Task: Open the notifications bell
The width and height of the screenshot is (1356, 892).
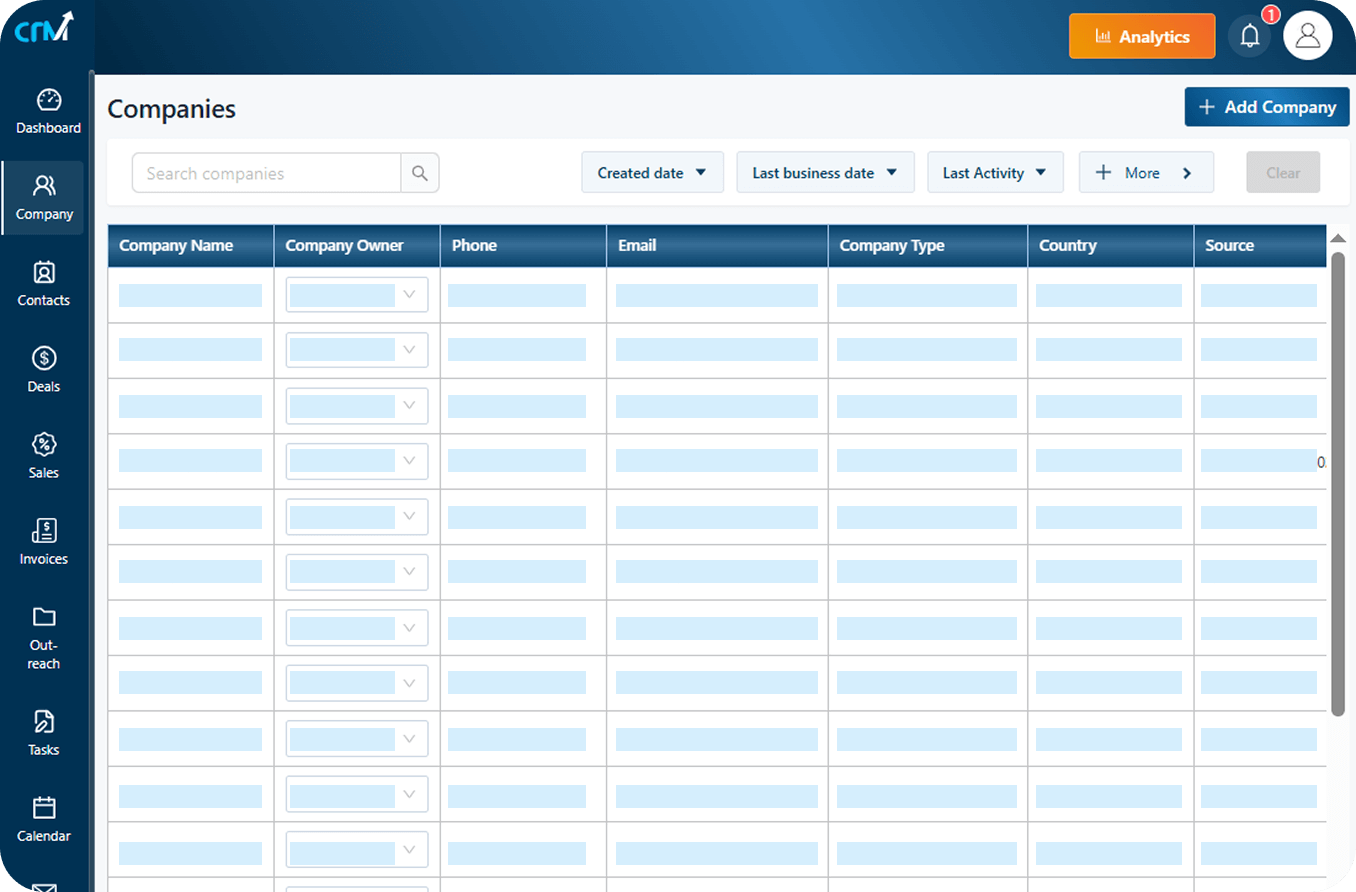Action: click(1249, 36)
